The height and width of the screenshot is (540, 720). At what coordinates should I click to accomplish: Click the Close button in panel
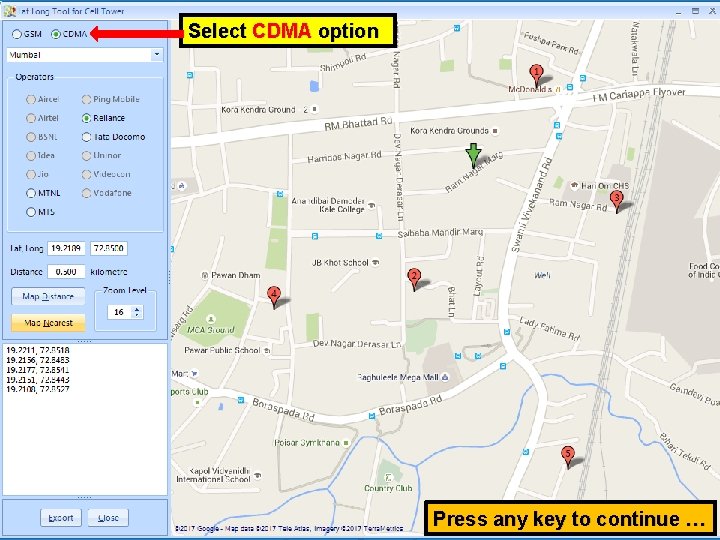pos(108,518)
